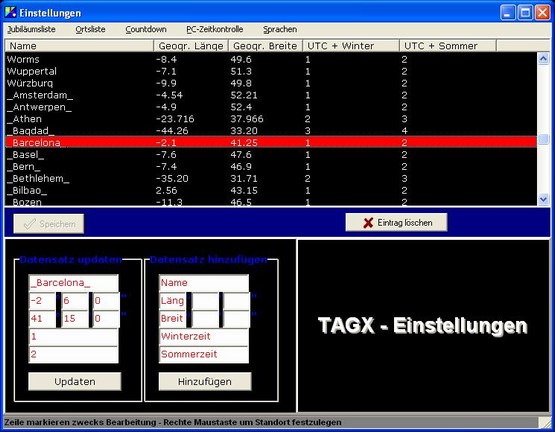Select the _Basel_ row
The height and width of the screenshot is (432, 555).
[271, 155]
